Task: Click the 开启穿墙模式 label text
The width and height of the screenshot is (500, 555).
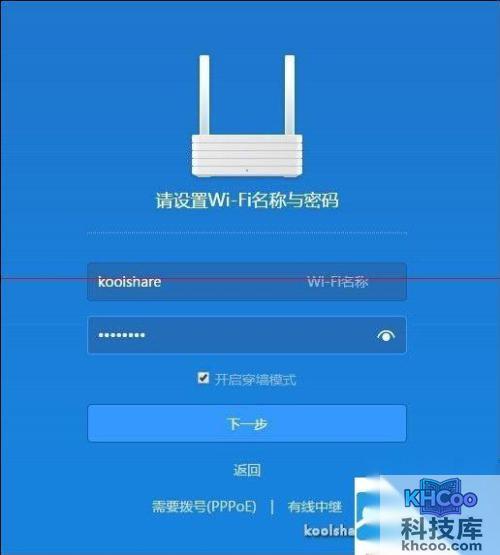Action: tap(255, 380)
